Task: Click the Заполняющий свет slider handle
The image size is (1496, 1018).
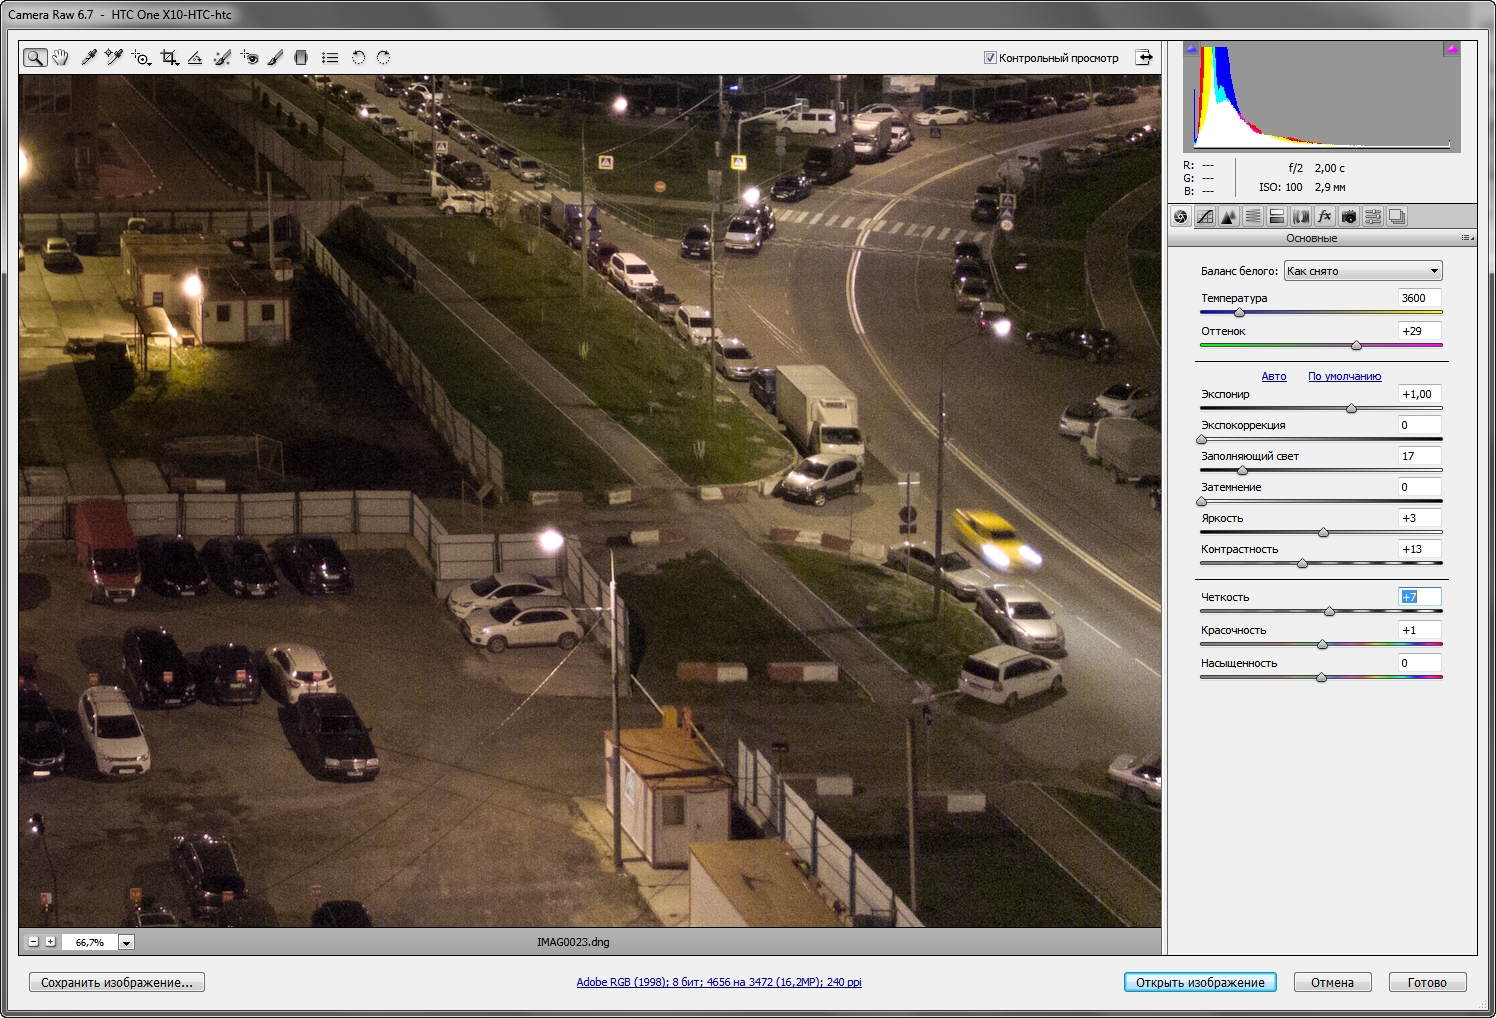Action: tap(1242, 471)
